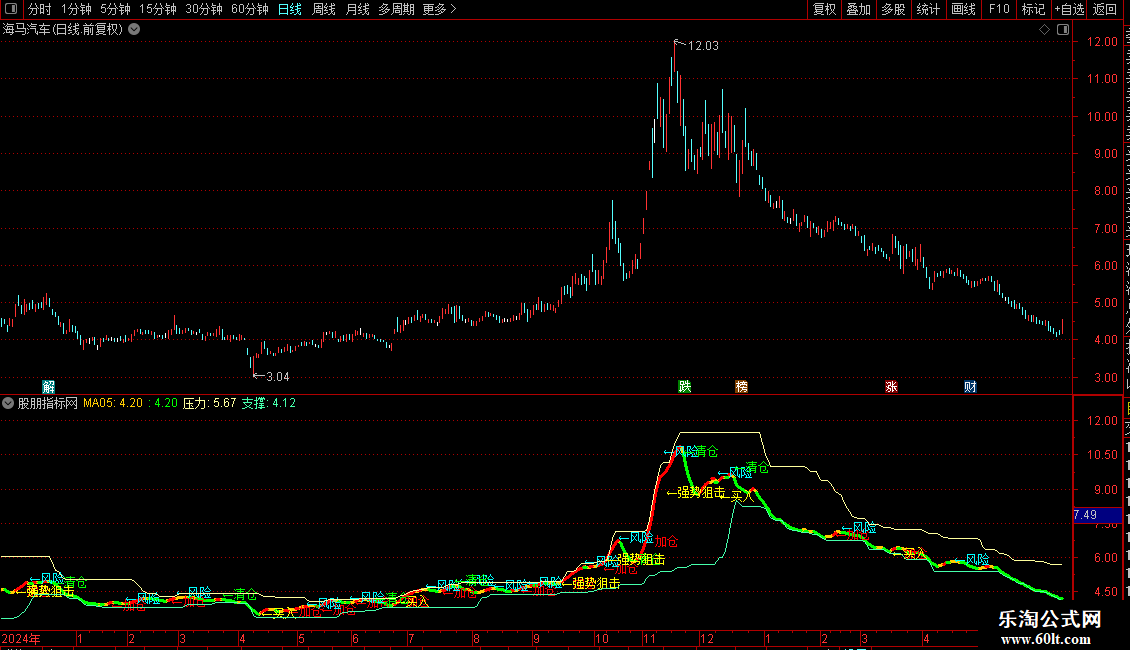
Task: Open the 股朋指标网 indicator dropdown arrow
Action: [8, 404]
